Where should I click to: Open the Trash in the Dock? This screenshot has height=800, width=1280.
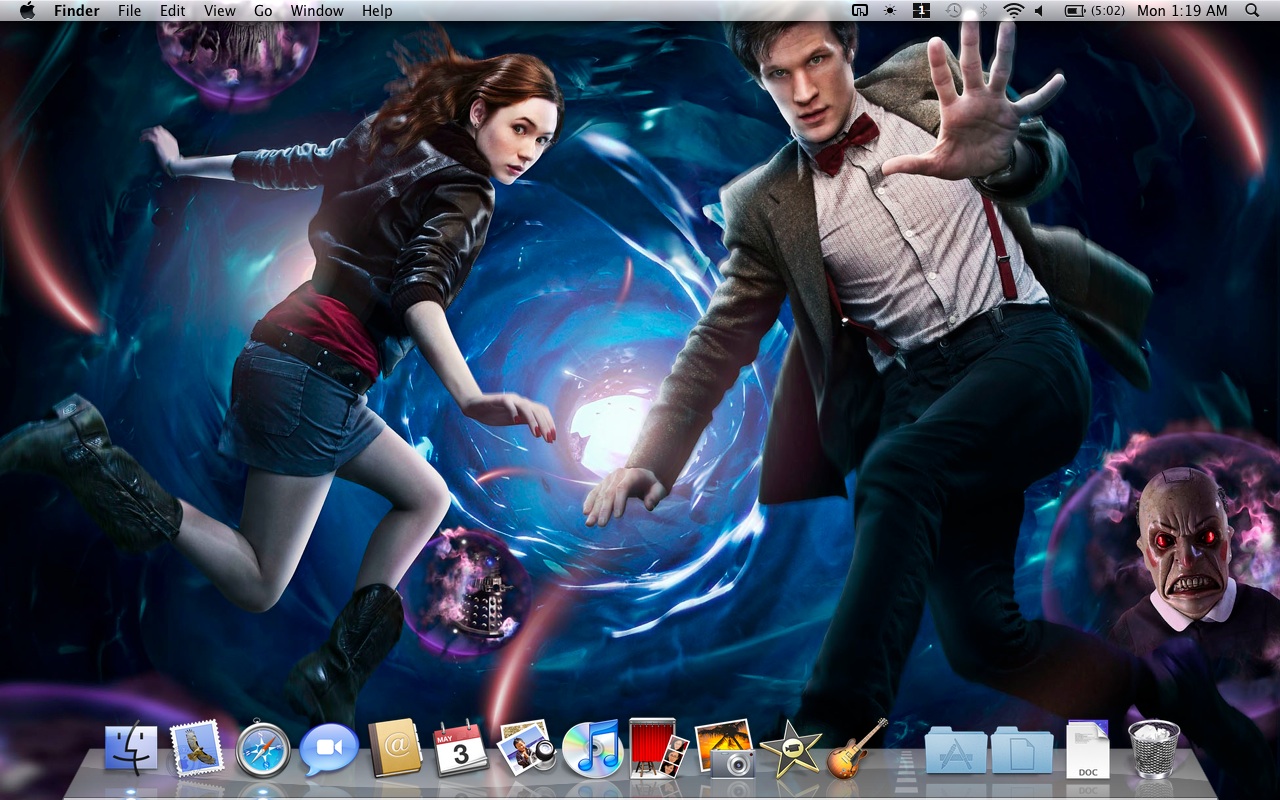point(1155,749)
